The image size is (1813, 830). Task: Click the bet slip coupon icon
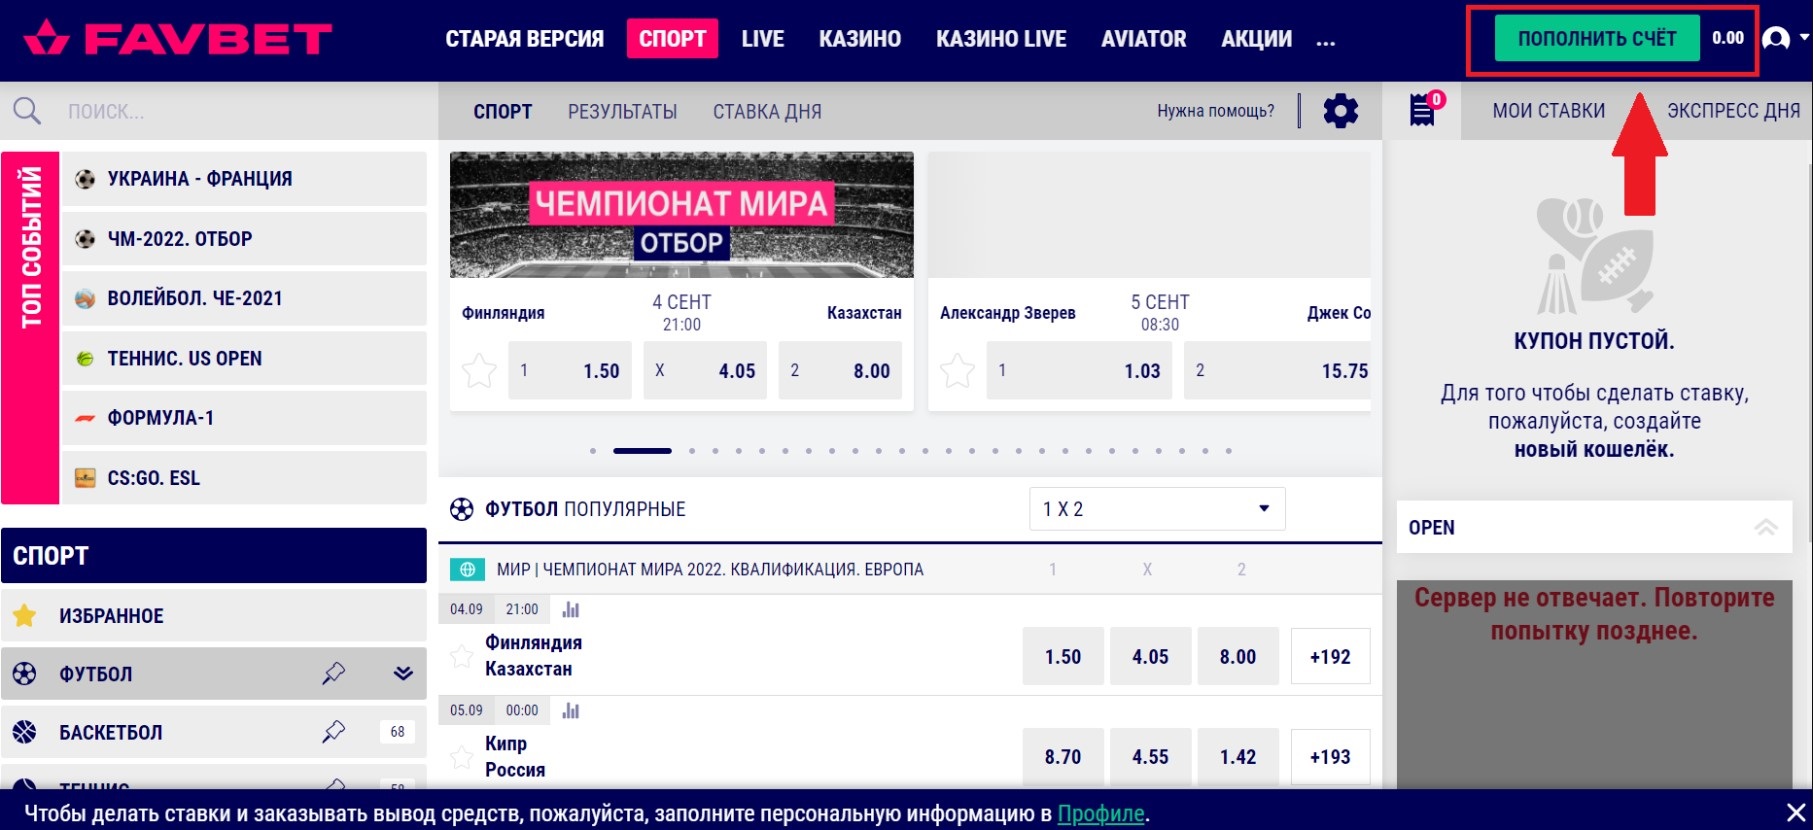1422,110
